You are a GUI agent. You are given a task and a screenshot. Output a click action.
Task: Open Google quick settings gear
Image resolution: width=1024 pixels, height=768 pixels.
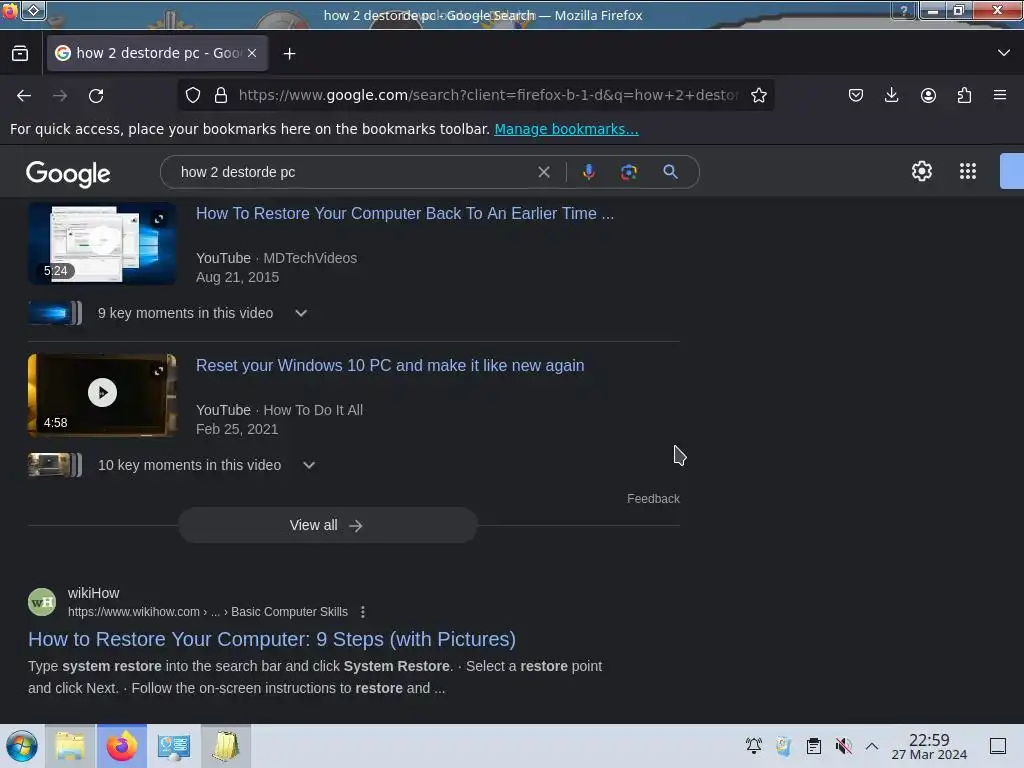click(x=921, y=171)
